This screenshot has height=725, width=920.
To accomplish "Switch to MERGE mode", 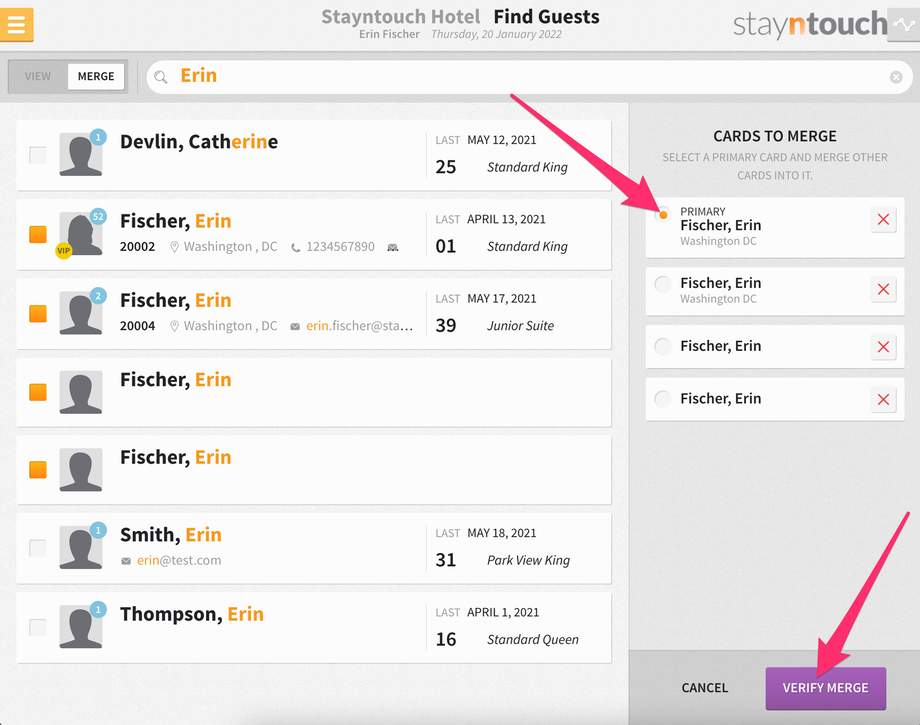I will tap(96, 76).
